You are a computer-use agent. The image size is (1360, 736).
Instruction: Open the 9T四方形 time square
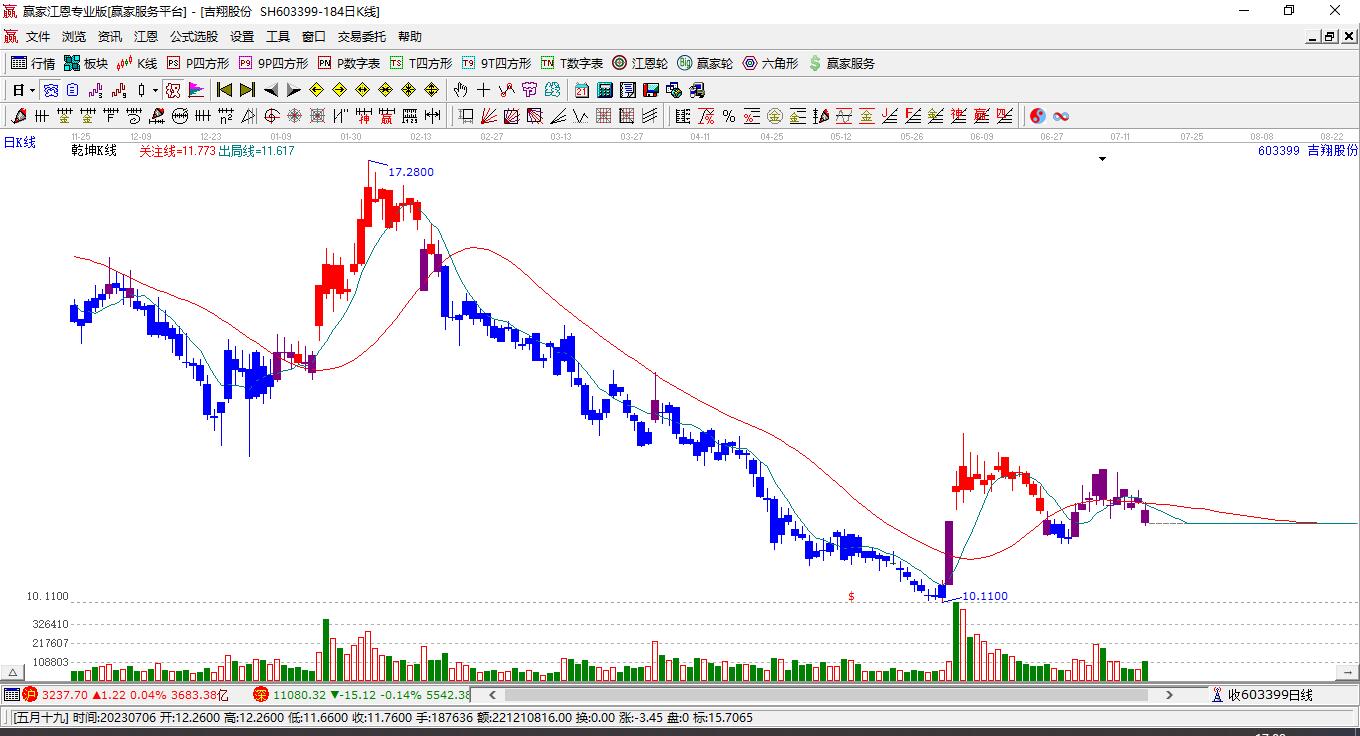496,63
